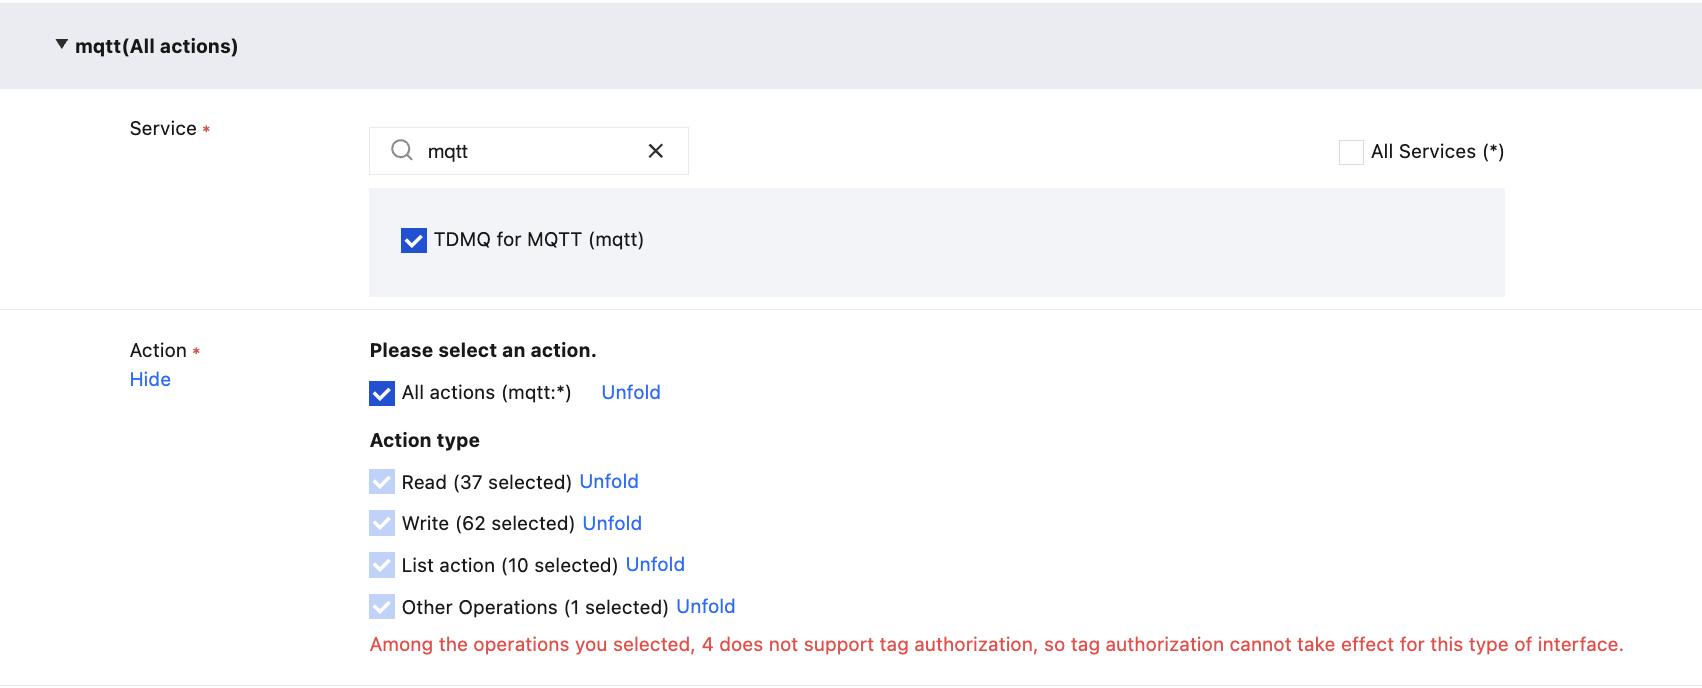The image size is (1702, 688).
Task: Uncheck All actions (mqtt:*) checkbox
Action: point(382,393)
